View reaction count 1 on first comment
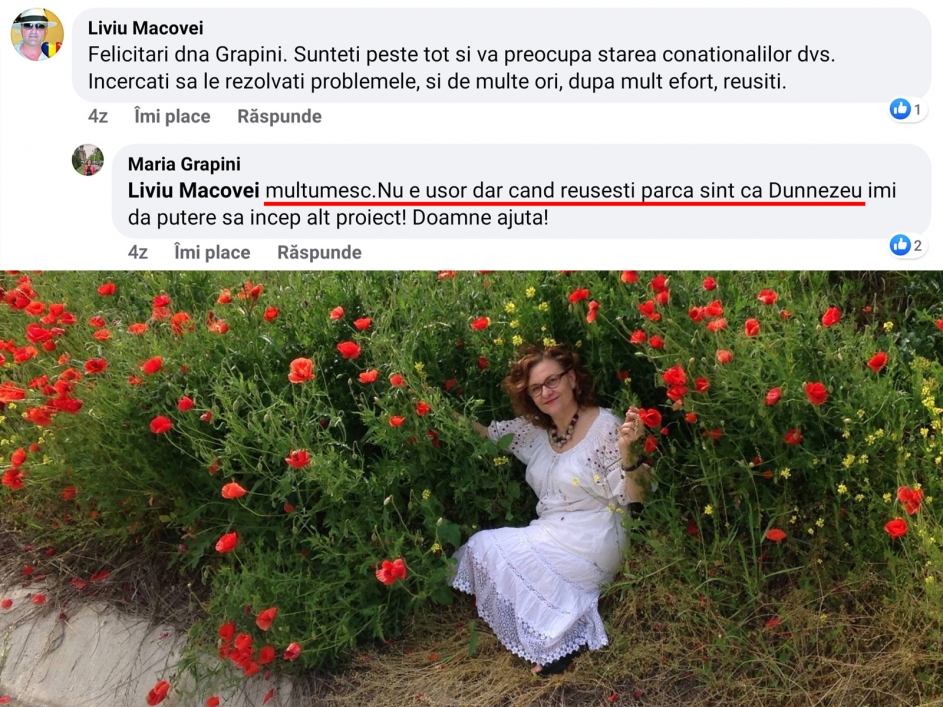The width and height of the screenshot is (943, 707). (917, 109)
